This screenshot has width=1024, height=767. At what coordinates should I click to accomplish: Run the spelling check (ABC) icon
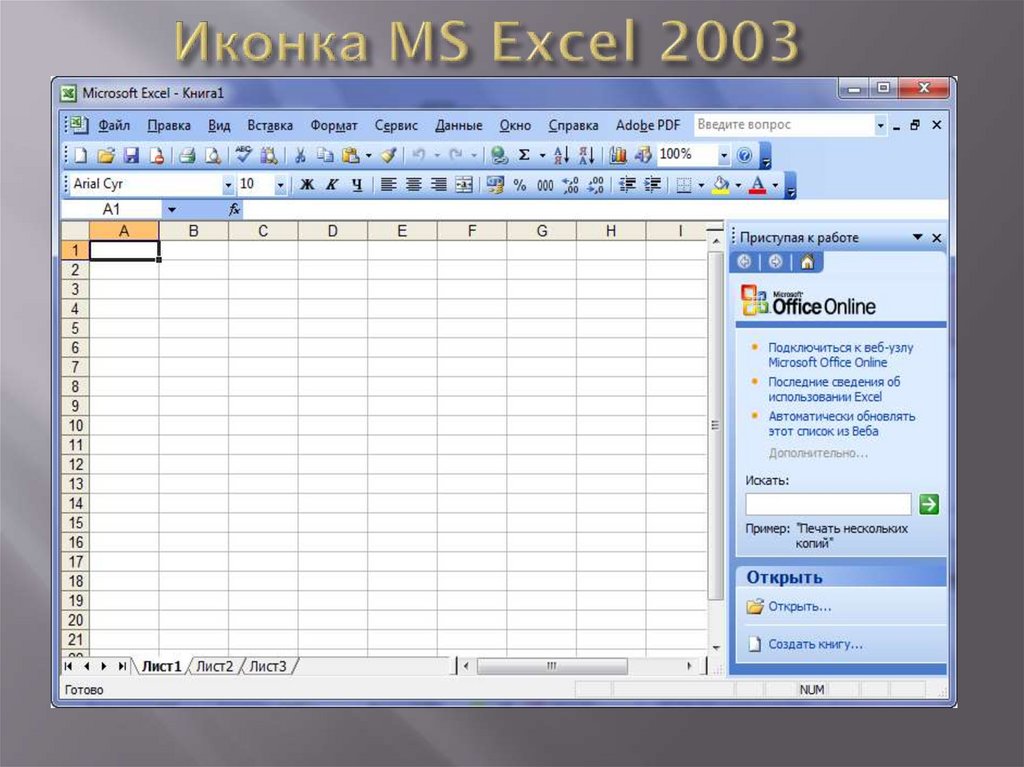(x=244, y=155)
